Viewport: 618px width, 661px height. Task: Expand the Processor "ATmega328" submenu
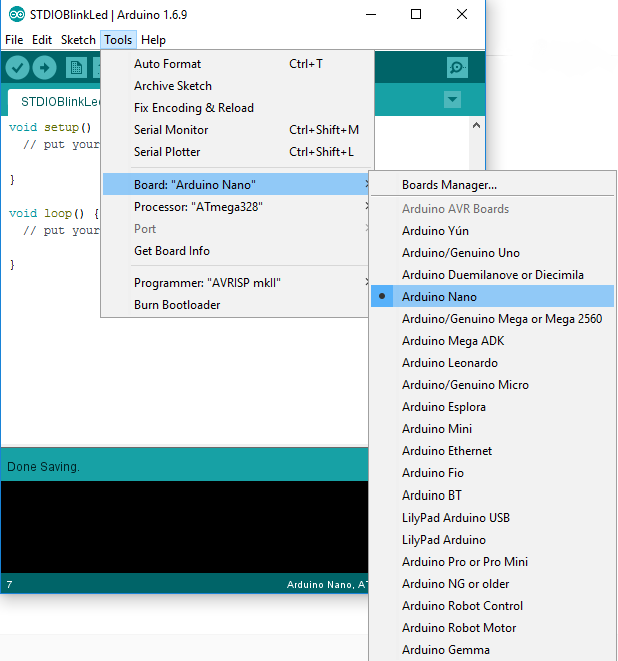point(236,207)
